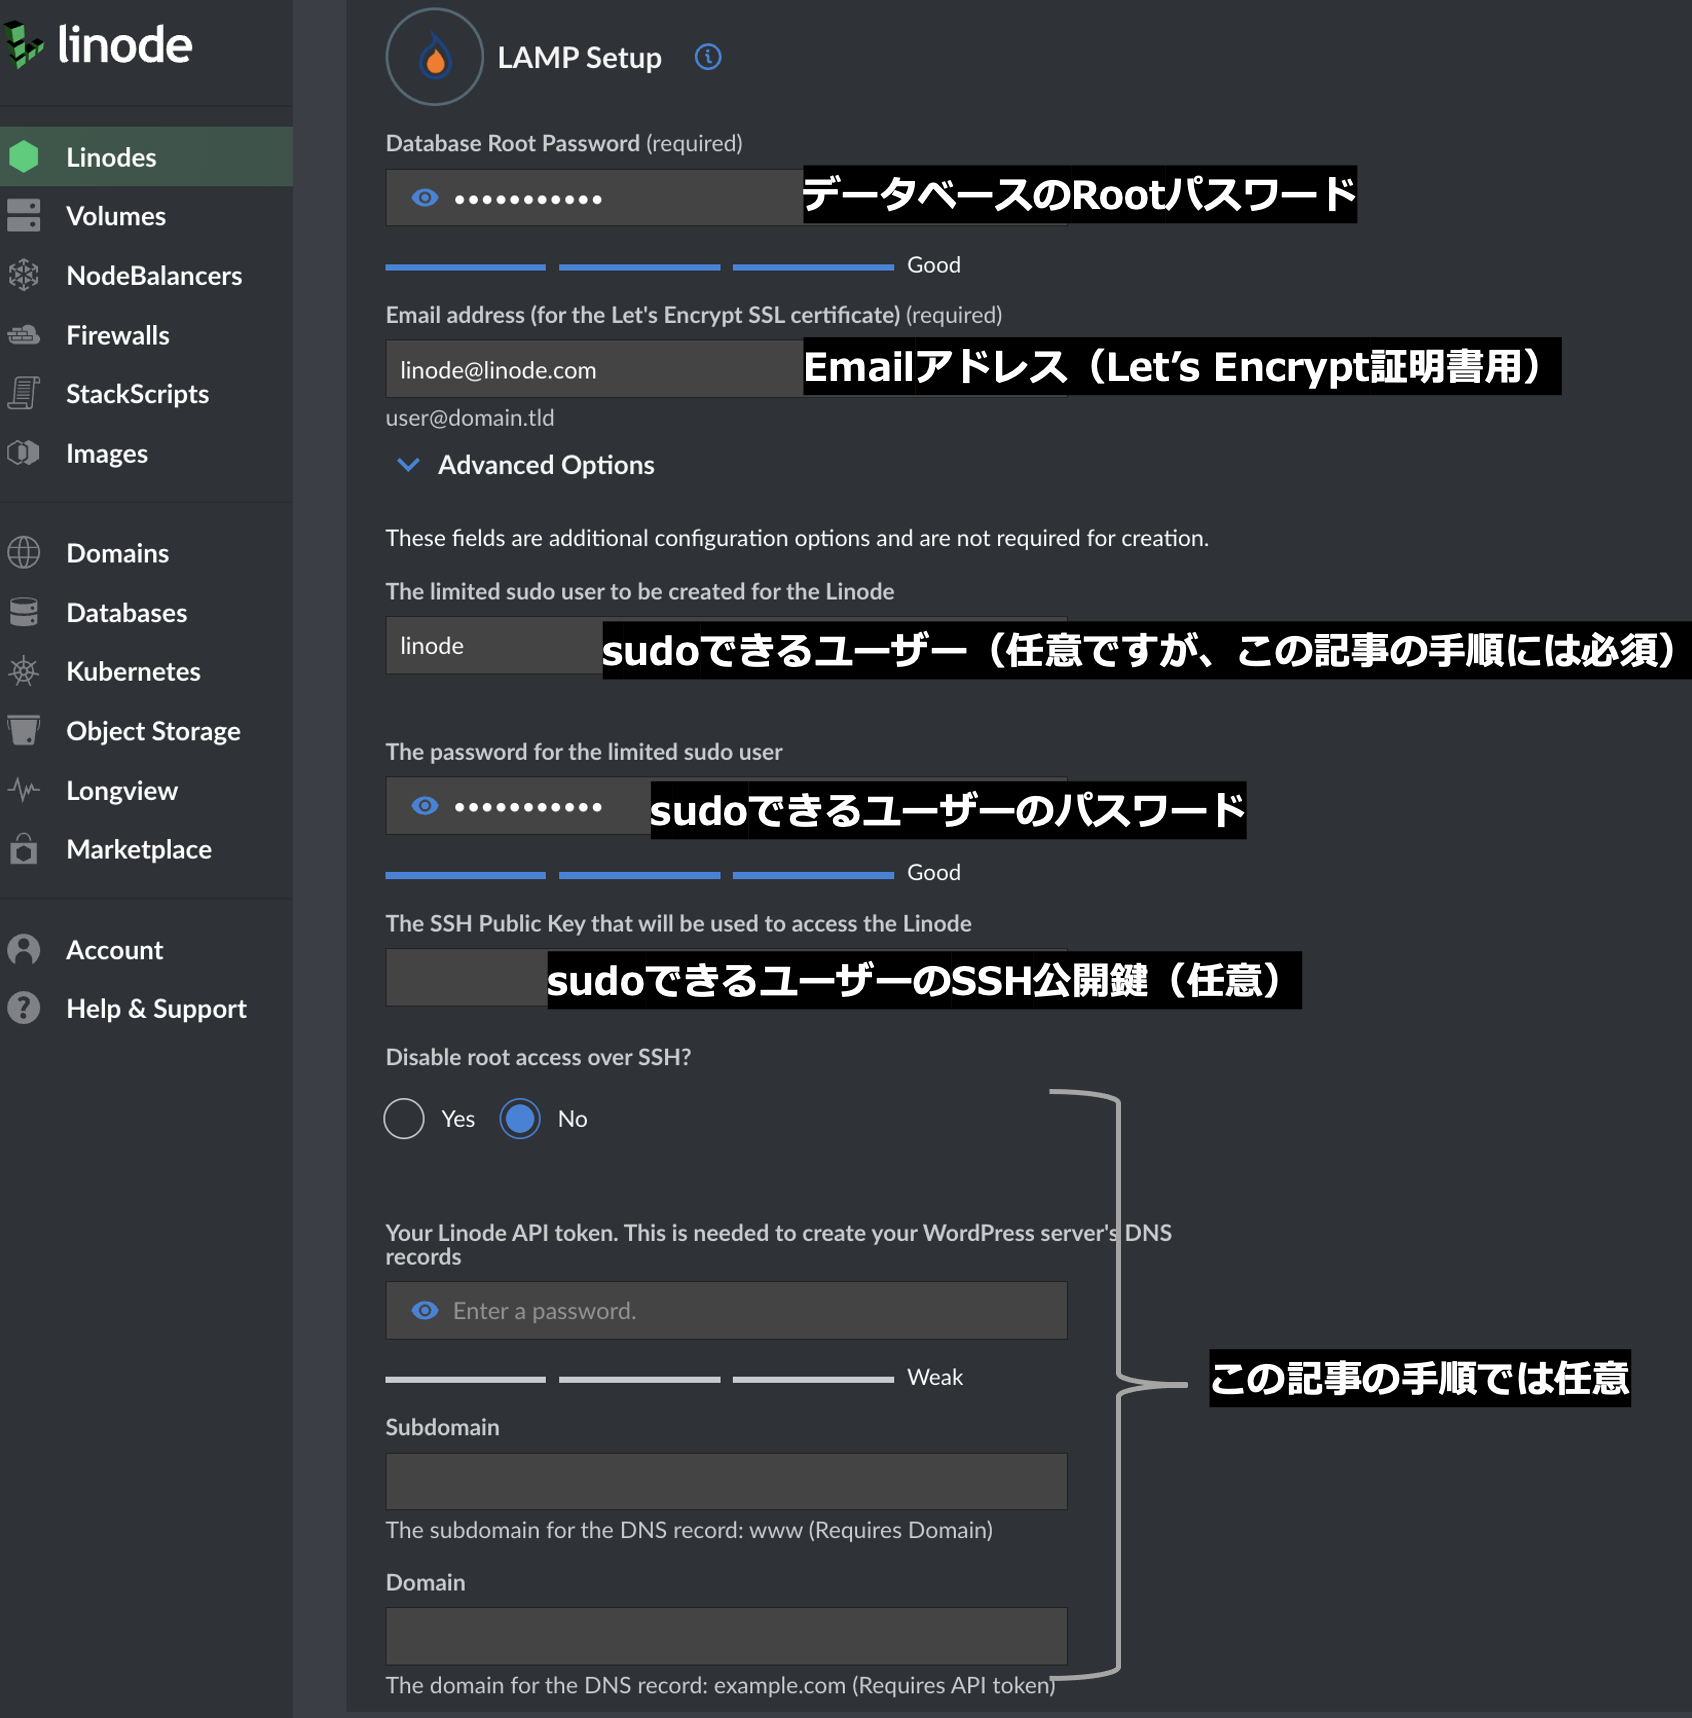
Task: Click the Firewalls sidebar icon
Action: coord(24,335)
